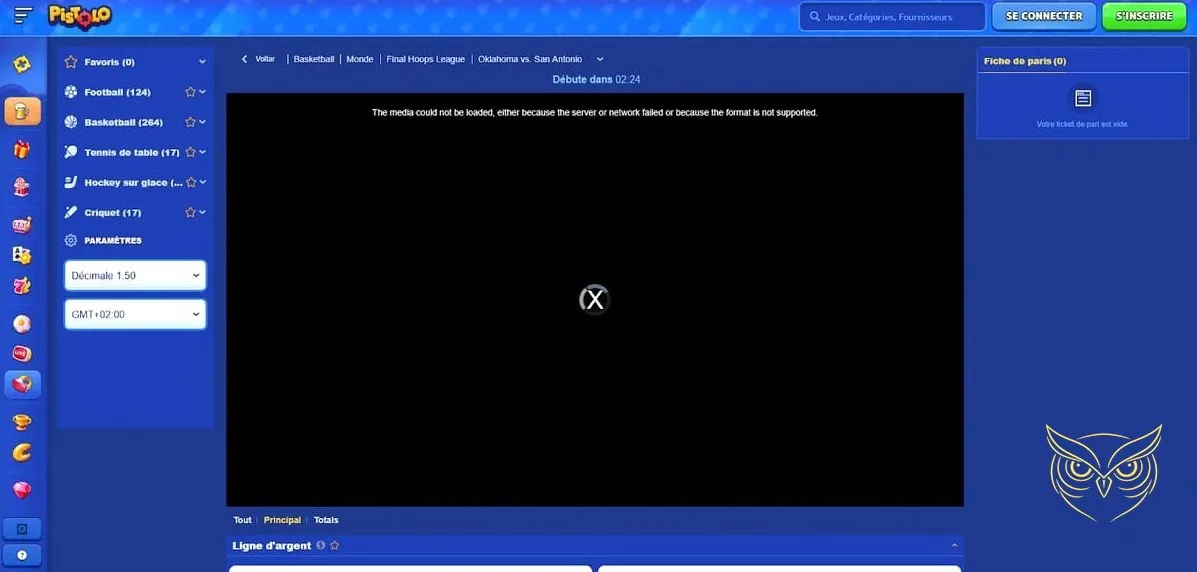Open the trophy tournaments icon

click(x=22, y=422)
